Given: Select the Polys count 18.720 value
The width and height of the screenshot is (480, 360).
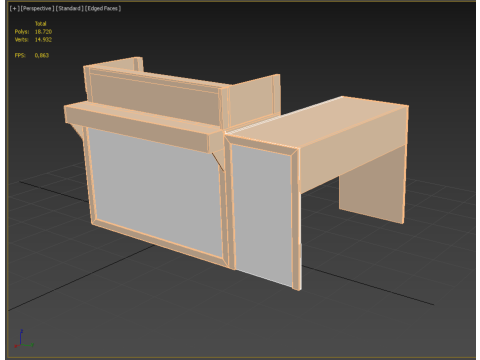Looking at the screenshot, I should click(43, 32).
